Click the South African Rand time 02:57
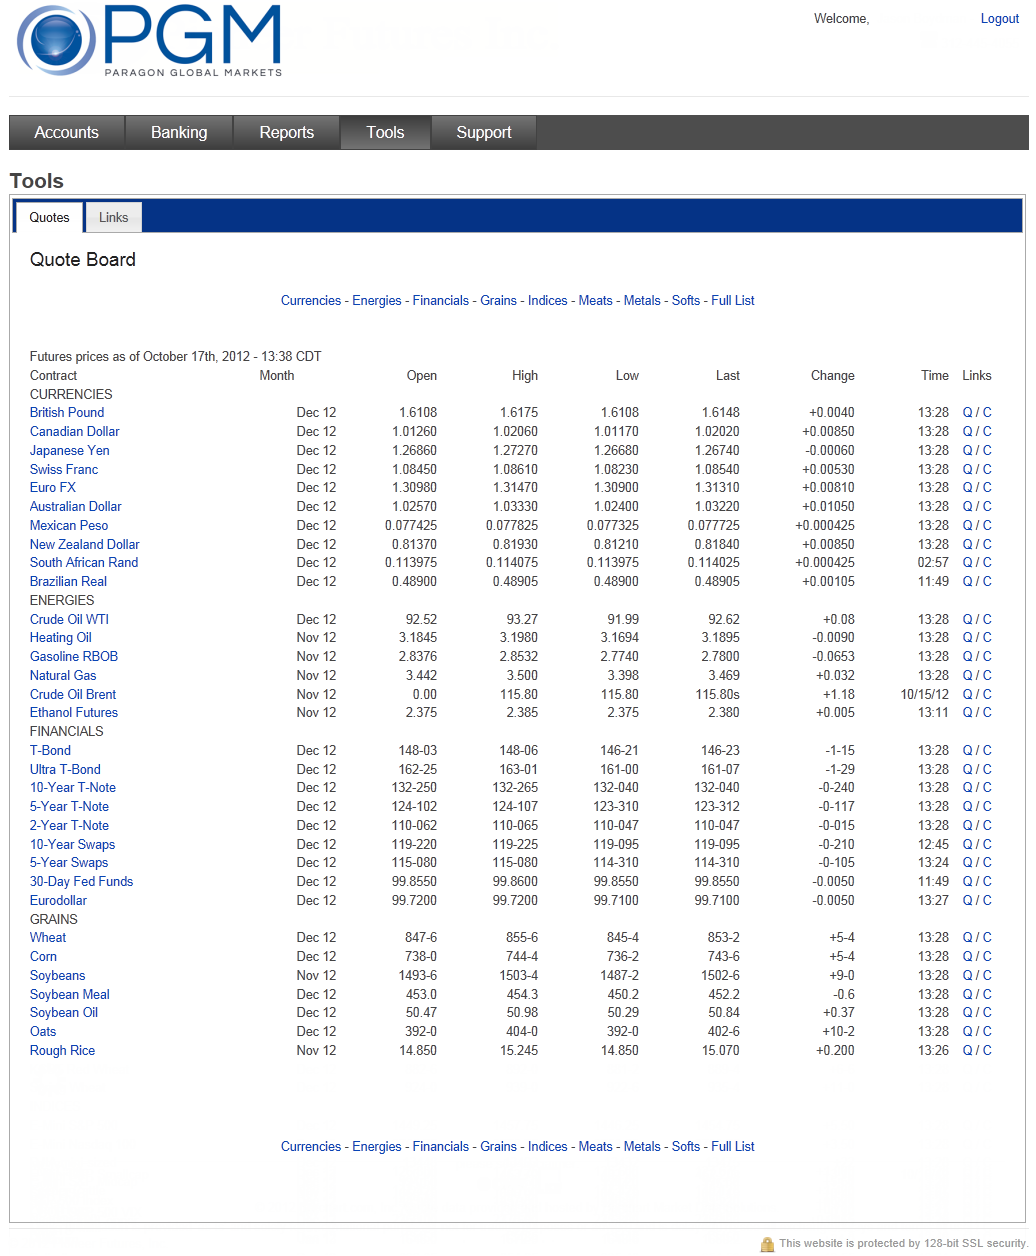 tap(933, 563)
